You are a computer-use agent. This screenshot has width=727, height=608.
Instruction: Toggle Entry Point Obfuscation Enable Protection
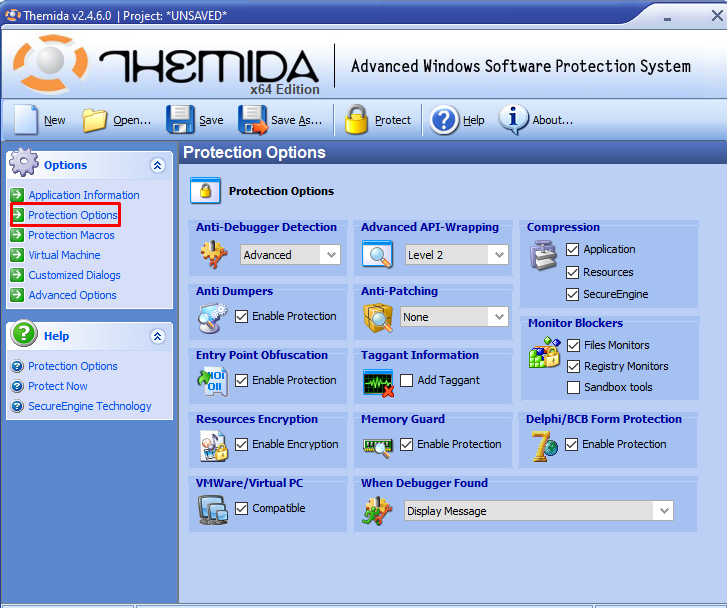tap(241, 380)
